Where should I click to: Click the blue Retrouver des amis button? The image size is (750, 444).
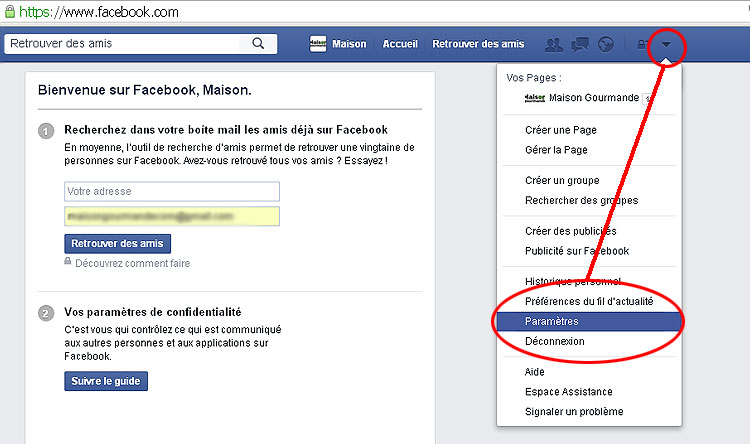pos(117,244)
